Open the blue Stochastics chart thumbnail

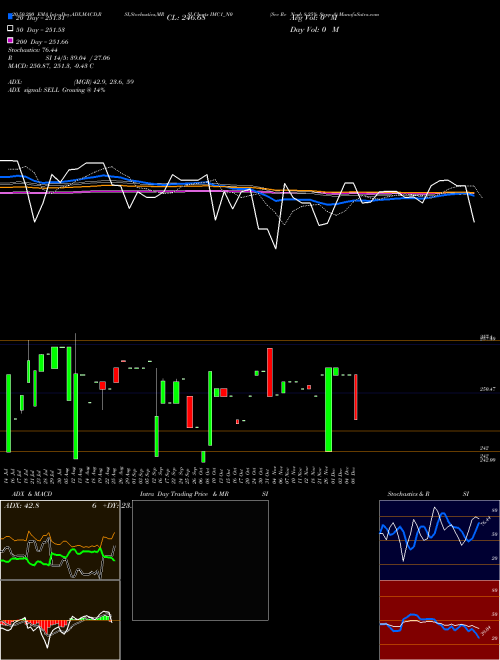439,540
